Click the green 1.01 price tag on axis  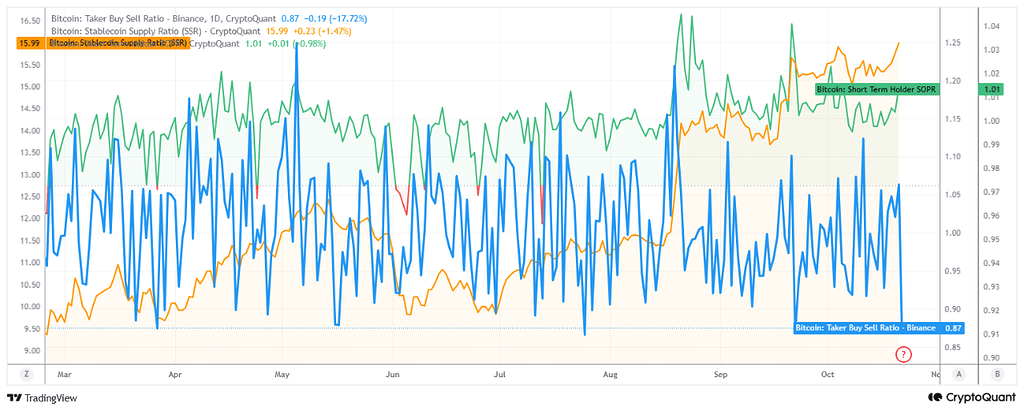(x=993, y=89)
